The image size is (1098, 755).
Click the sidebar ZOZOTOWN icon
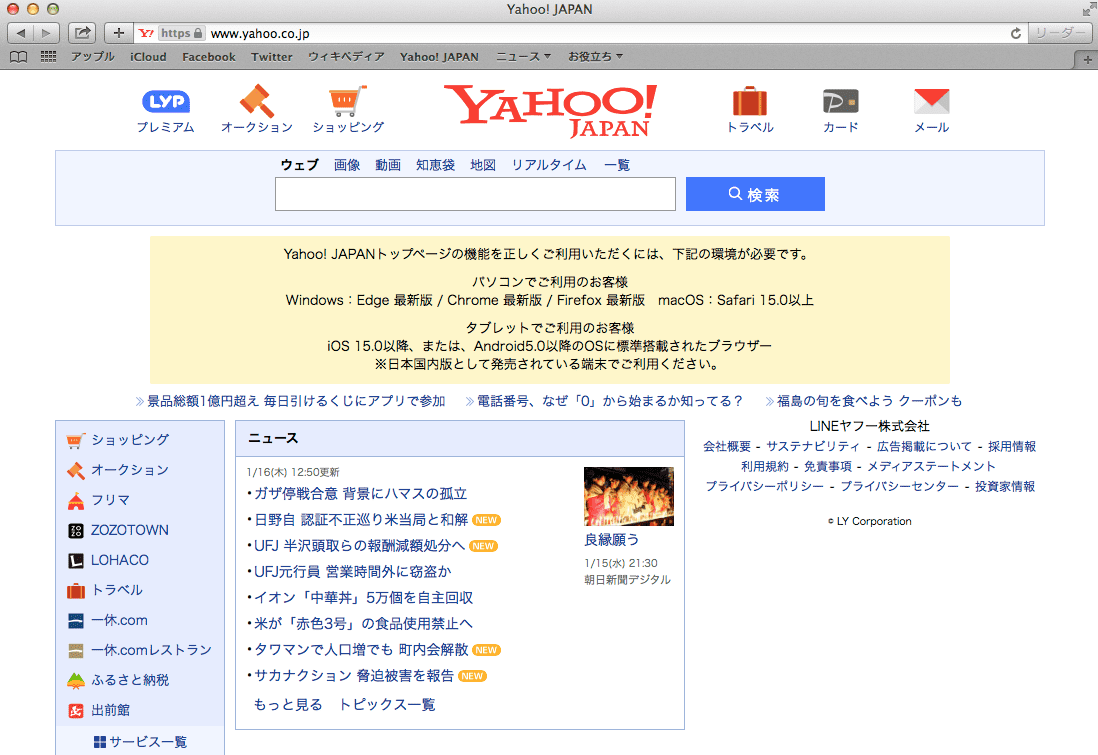(76, 530)
